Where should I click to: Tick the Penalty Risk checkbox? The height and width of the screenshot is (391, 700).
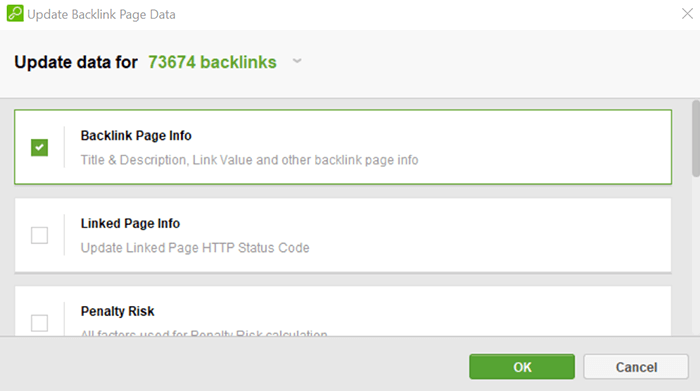pos(39,323)
